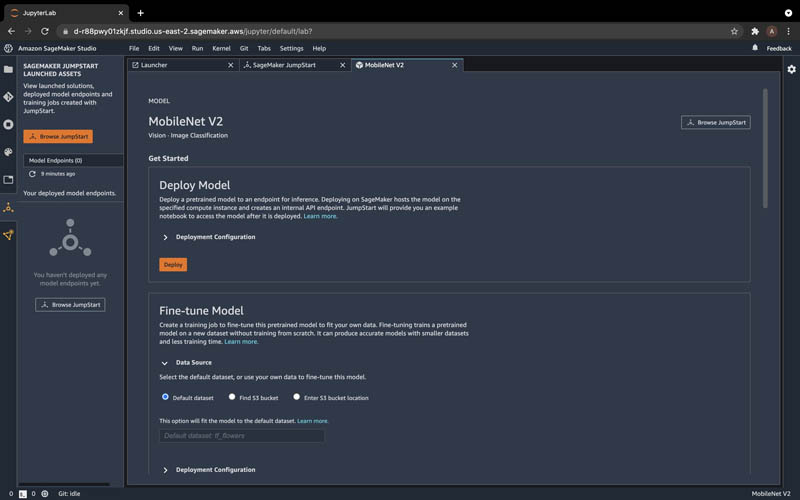Viewport: 800px width, 500px height.
Task: Open the Settings menu
Action: (x=291, y=48)
